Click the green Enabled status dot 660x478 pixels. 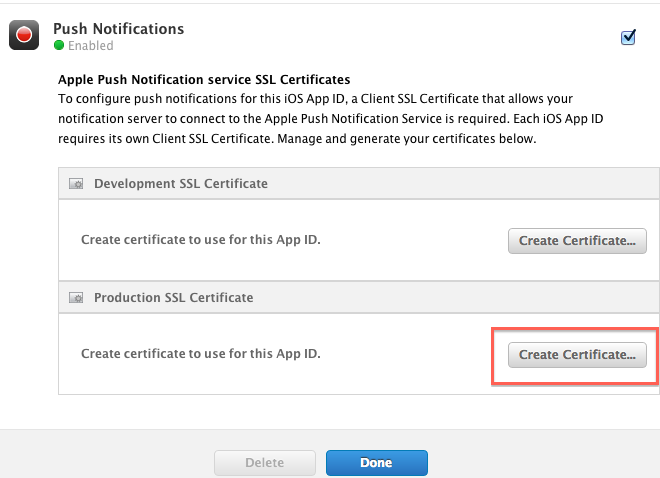pos(59,45)
